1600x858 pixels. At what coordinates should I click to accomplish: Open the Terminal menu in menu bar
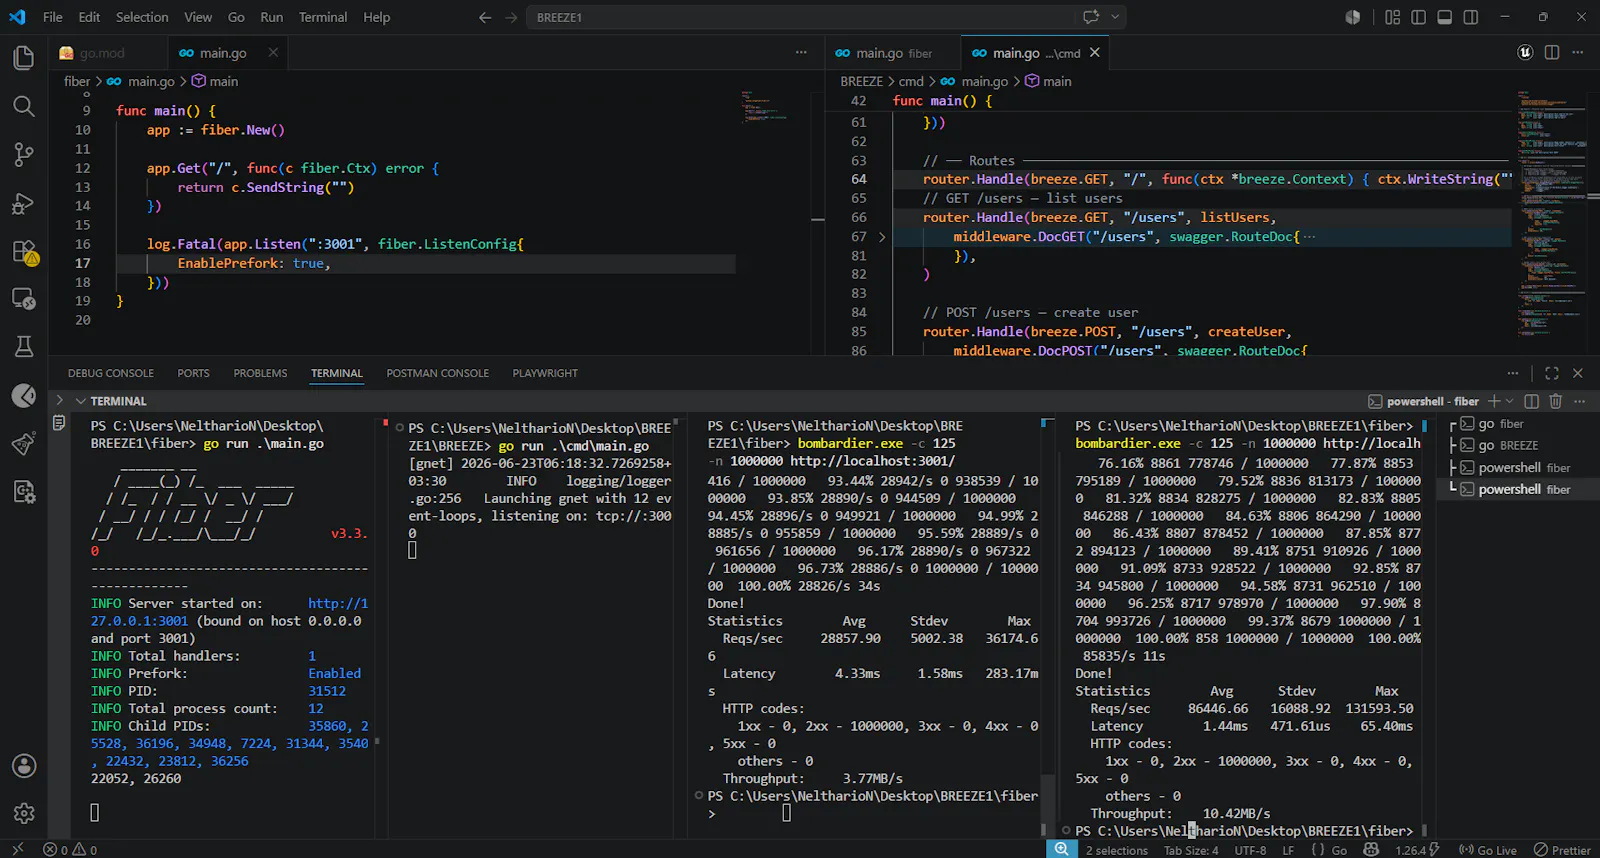[x=323, y=17]
